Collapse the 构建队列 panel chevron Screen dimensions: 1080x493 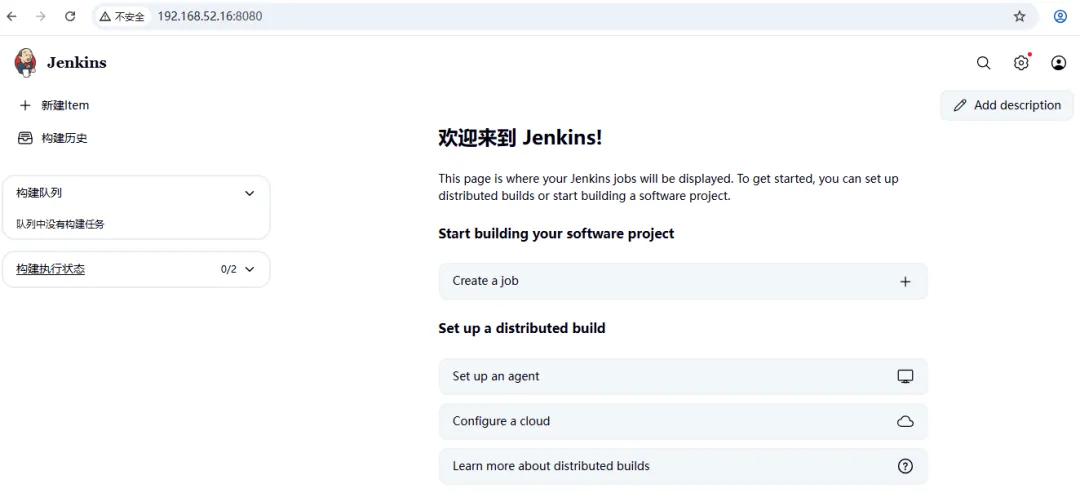pyautogui.click(x=250, y=193)
